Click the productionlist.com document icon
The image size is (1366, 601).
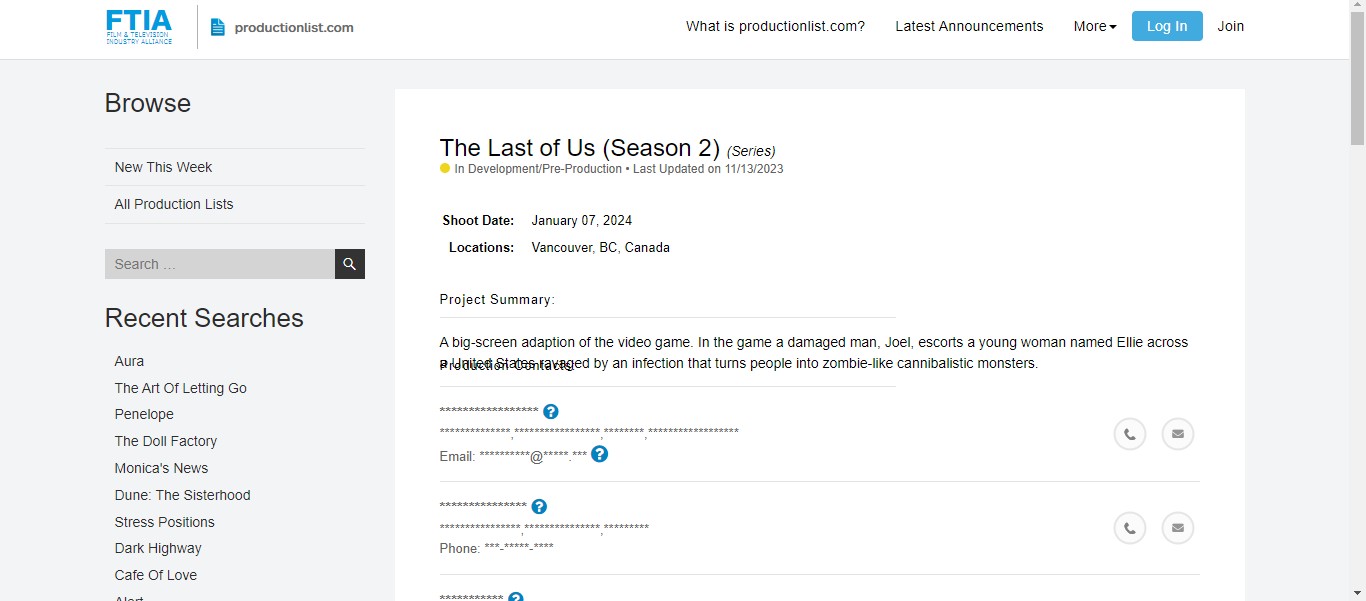click(x=218, y=28)
